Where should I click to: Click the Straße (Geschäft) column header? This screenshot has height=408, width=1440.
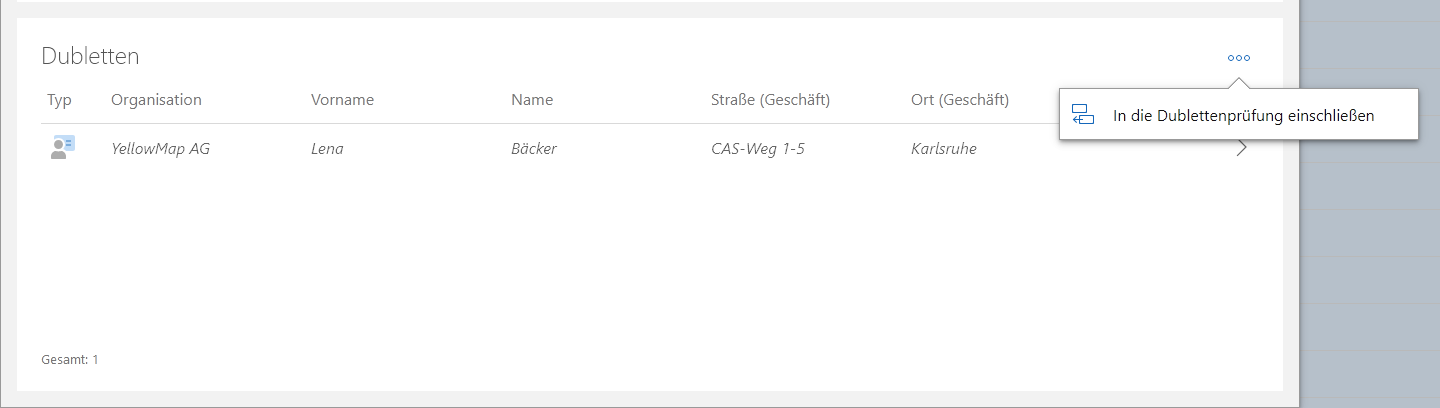pyautogui.click(x=770, y=100)
